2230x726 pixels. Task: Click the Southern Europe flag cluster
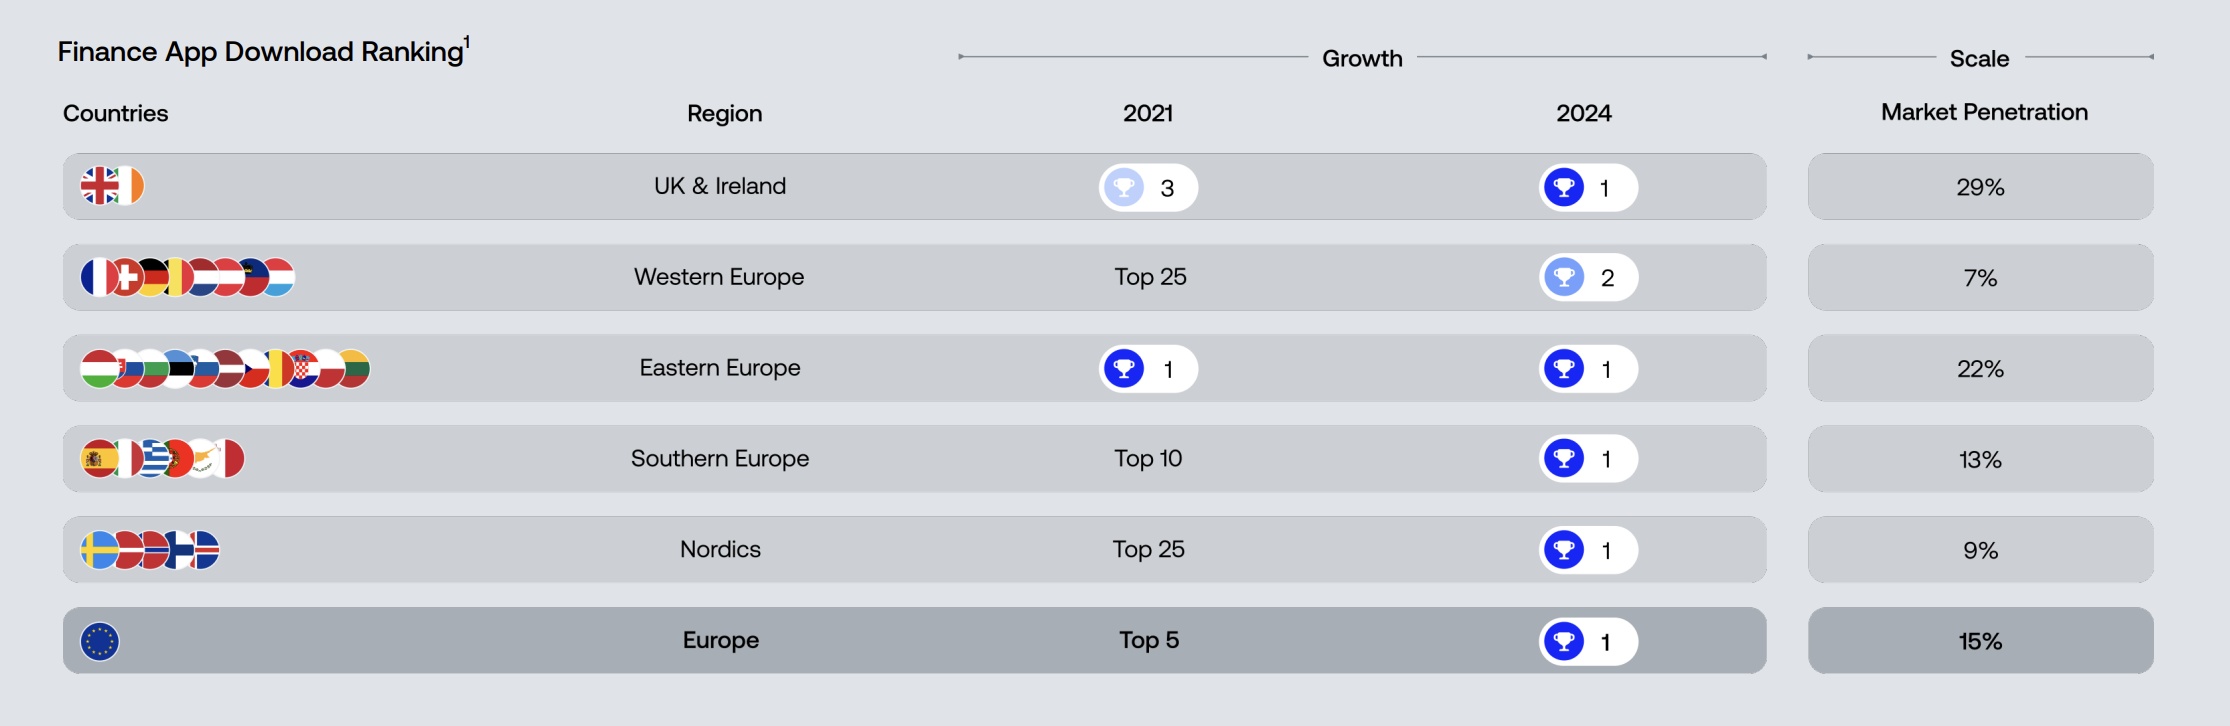click(162, 459)
